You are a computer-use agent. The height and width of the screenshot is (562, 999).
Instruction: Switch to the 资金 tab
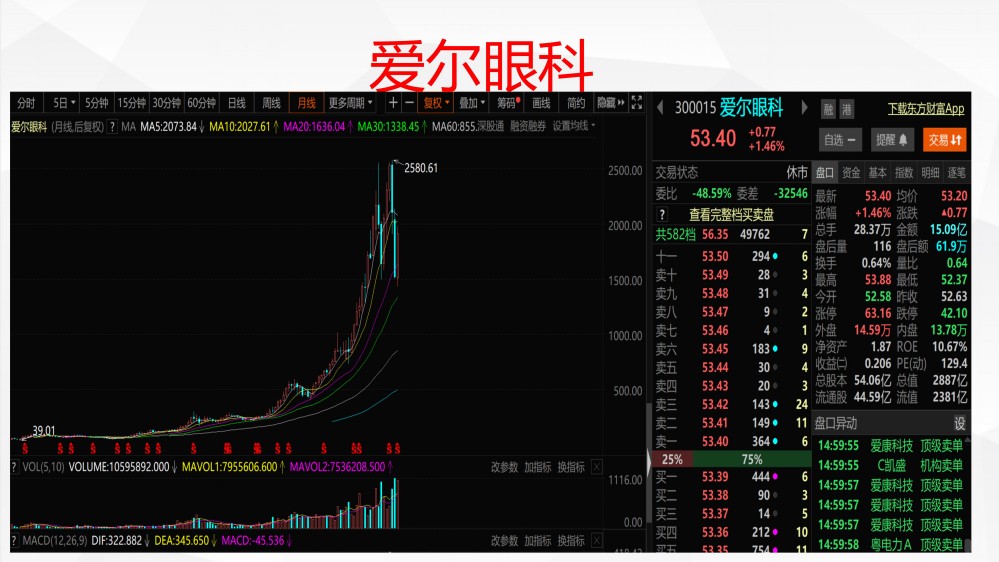click(x=851, y=173)
